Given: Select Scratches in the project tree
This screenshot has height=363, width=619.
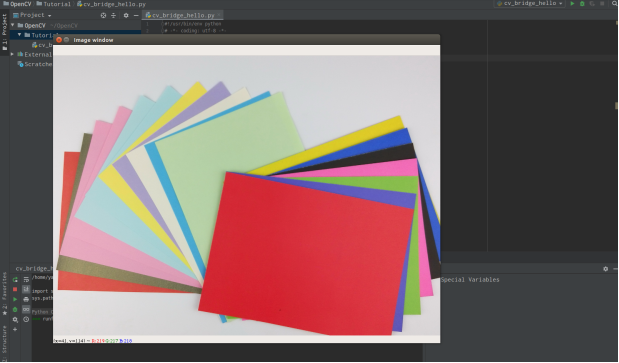Looking at the screenshot, I should pyautogui.click(x=35, y=64).
